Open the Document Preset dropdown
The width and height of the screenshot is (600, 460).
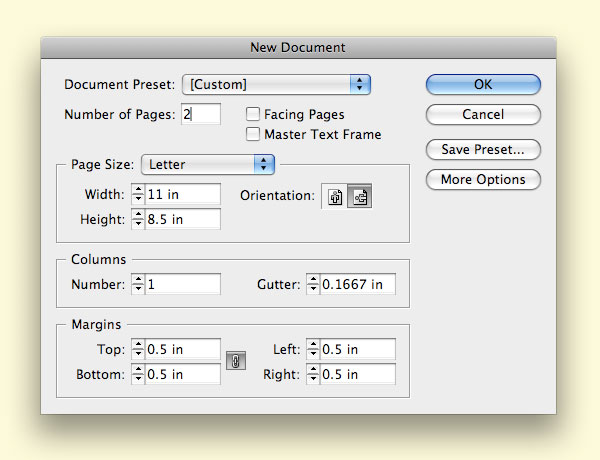[x=276, y=85]
